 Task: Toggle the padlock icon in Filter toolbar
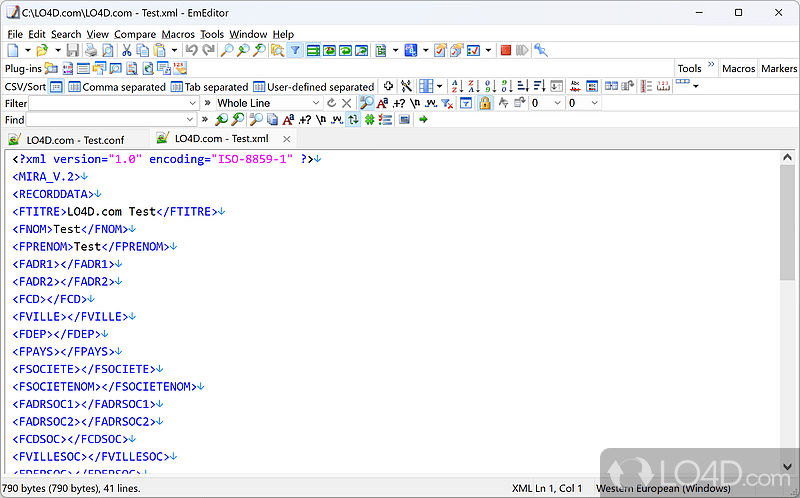[485, 103]
